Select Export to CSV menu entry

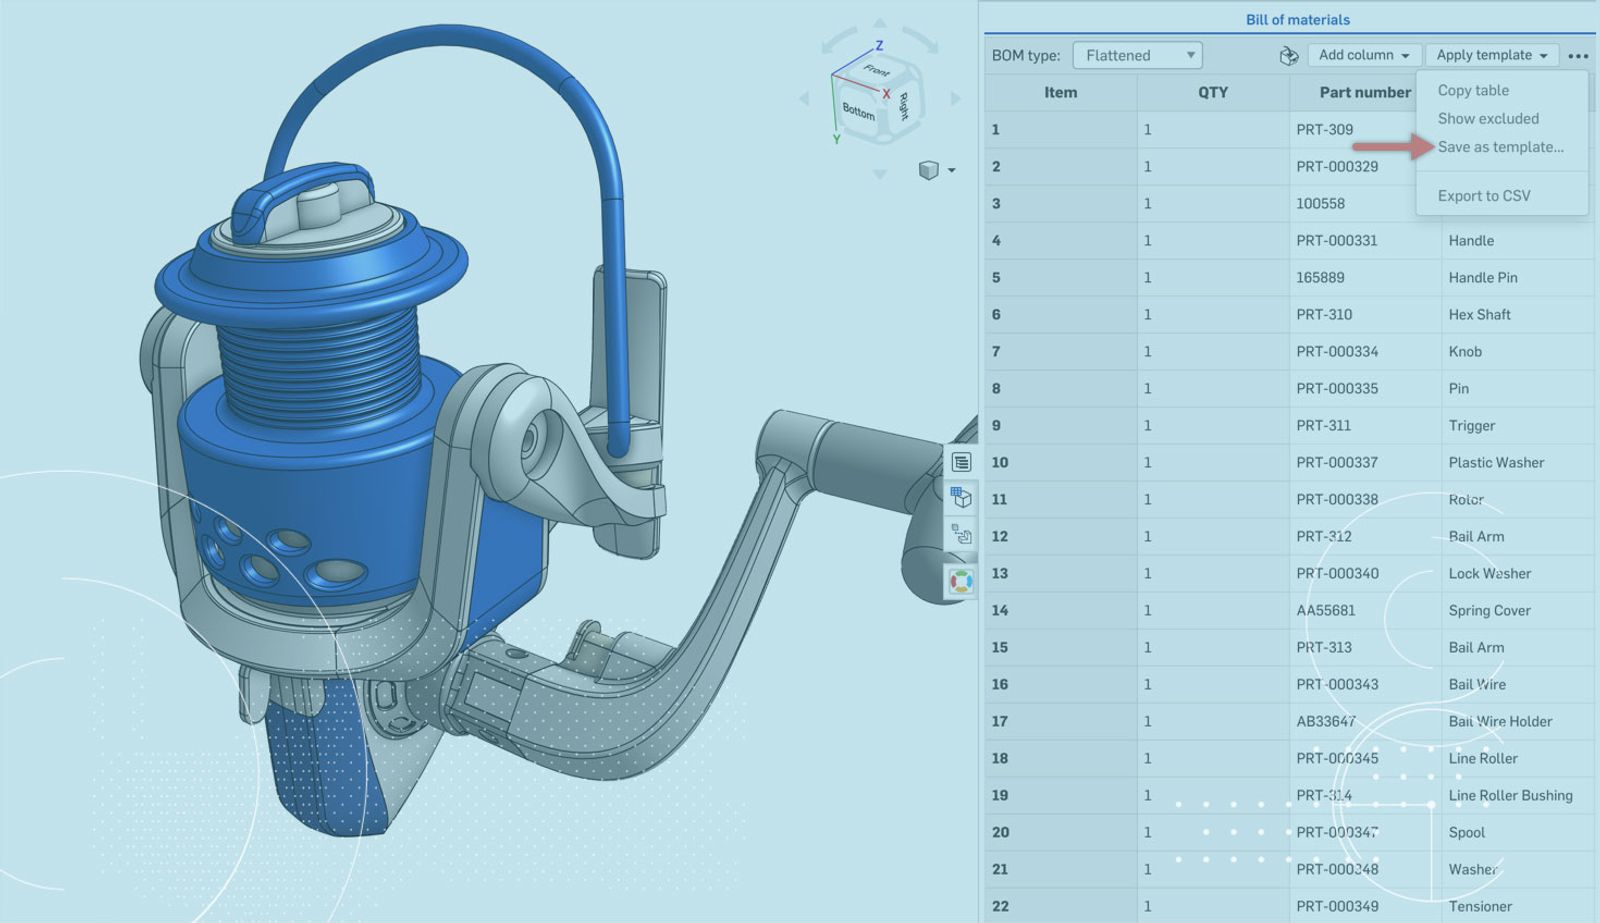[x=1484, y=196]
